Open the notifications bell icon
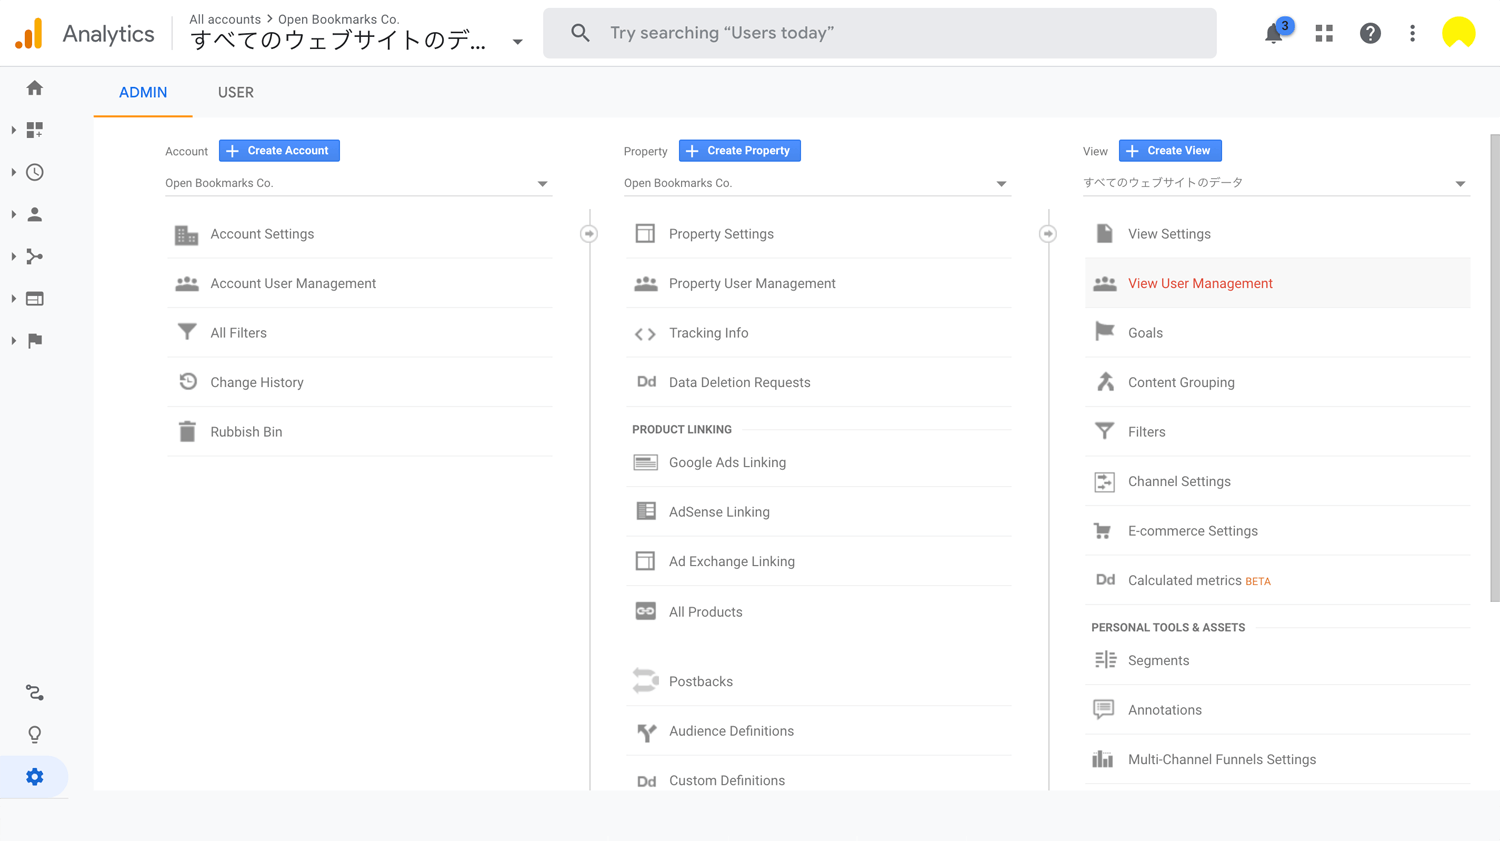This screenshot has height=841, width=1500. click(x=1274, y=33)
